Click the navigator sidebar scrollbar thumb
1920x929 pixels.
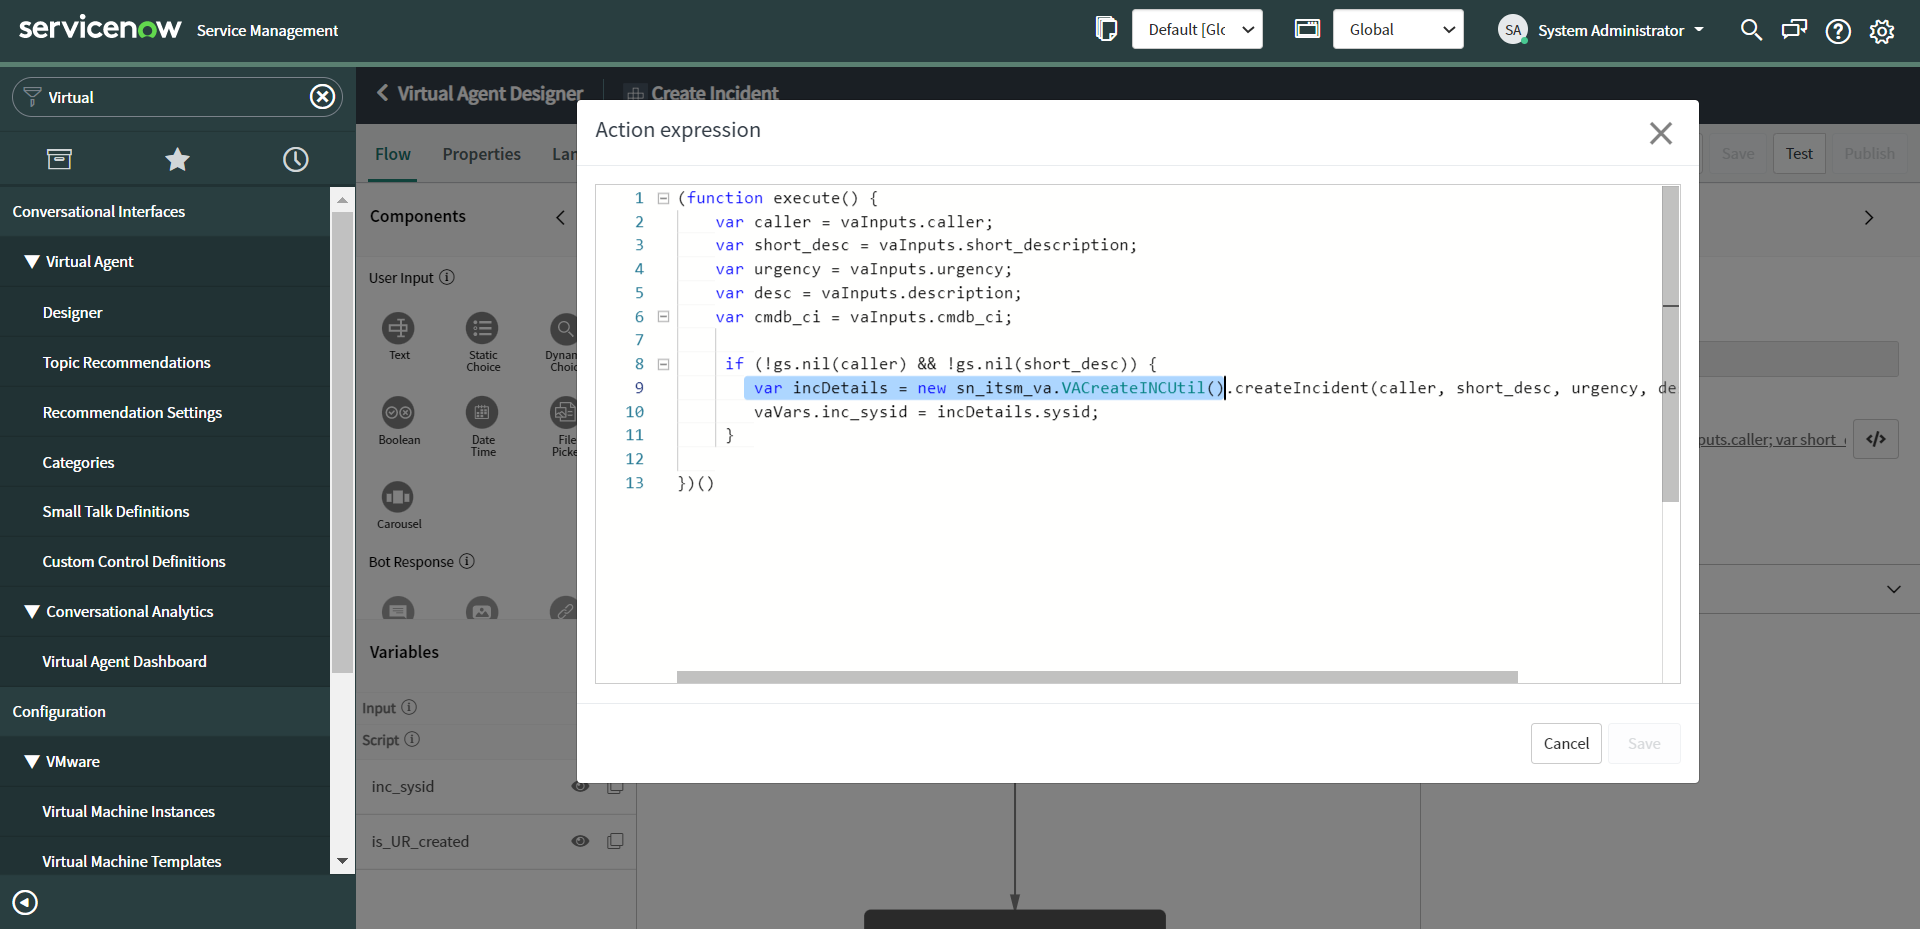point(342,440)
